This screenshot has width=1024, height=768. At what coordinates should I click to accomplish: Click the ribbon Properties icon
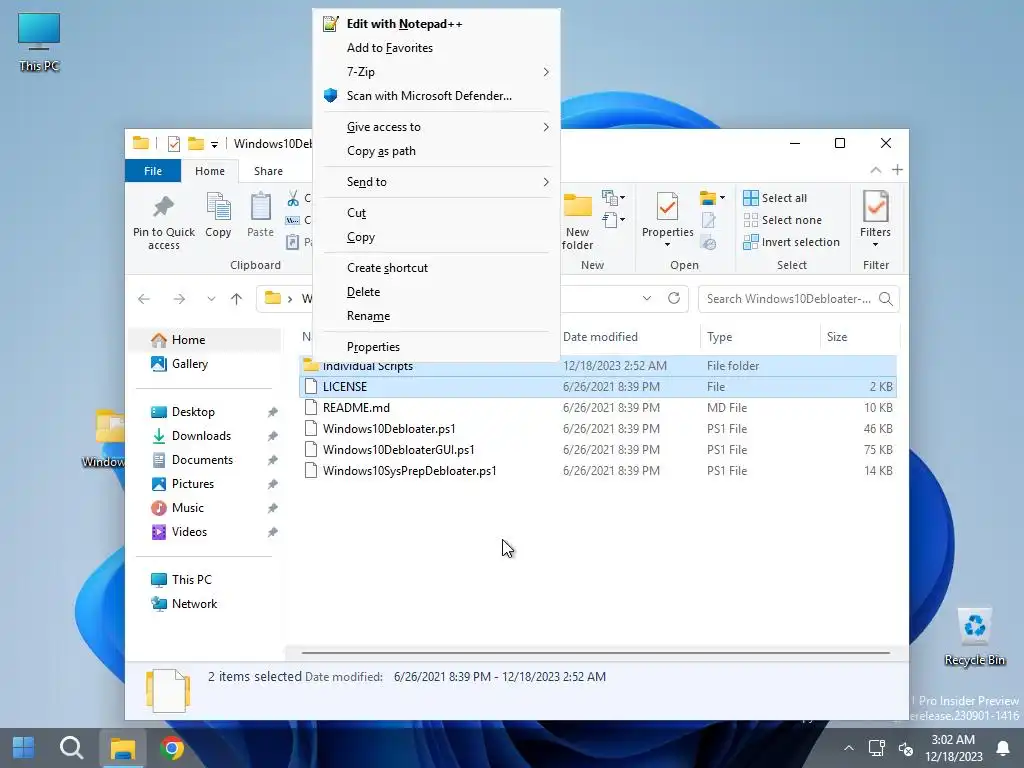click(667, 206)
